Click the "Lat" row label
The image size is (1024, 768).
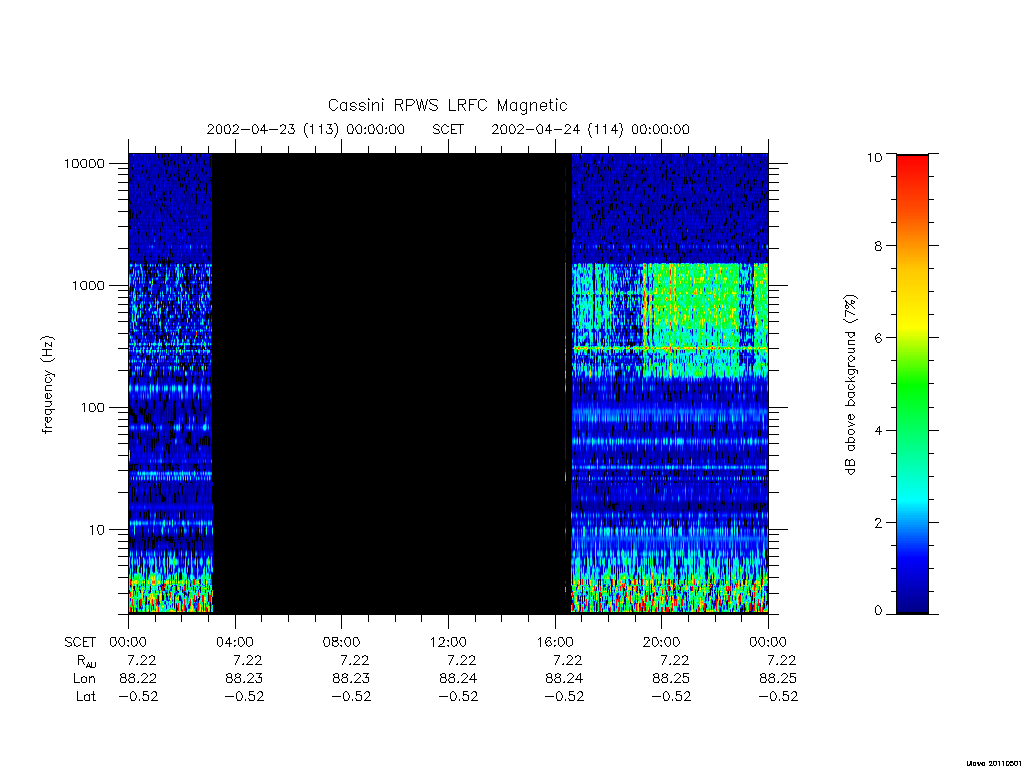(x=86, y=696)
